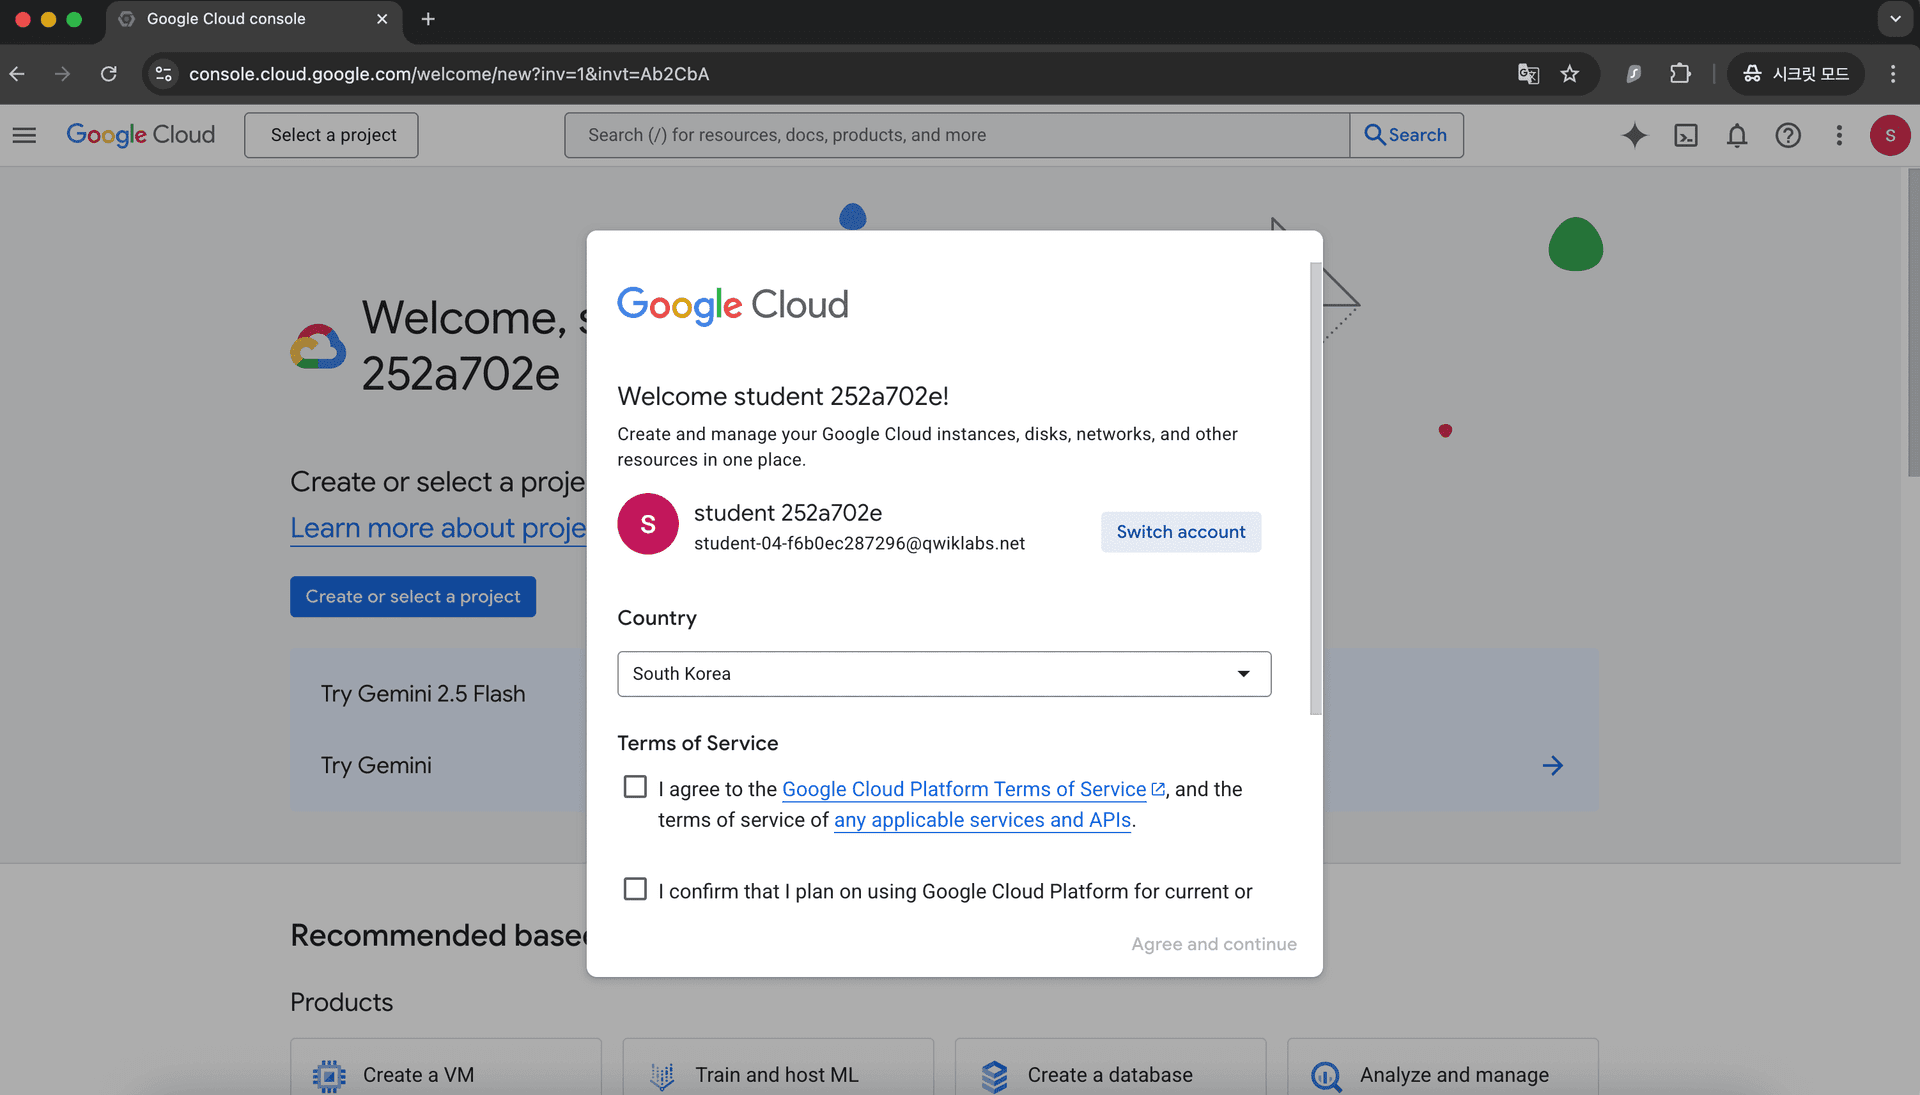Click Create or select a project button
1920x1095 pixels.
[x=413, y=597]
